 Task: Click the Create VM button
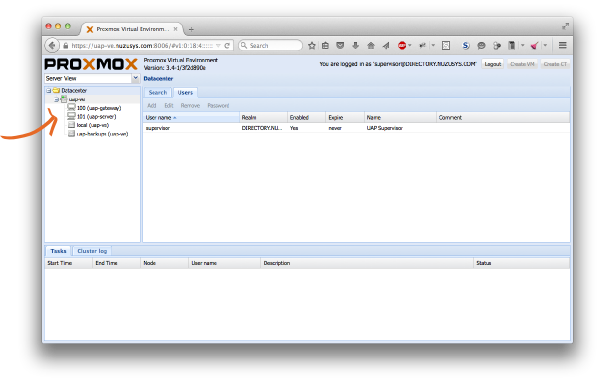[522, 64]
